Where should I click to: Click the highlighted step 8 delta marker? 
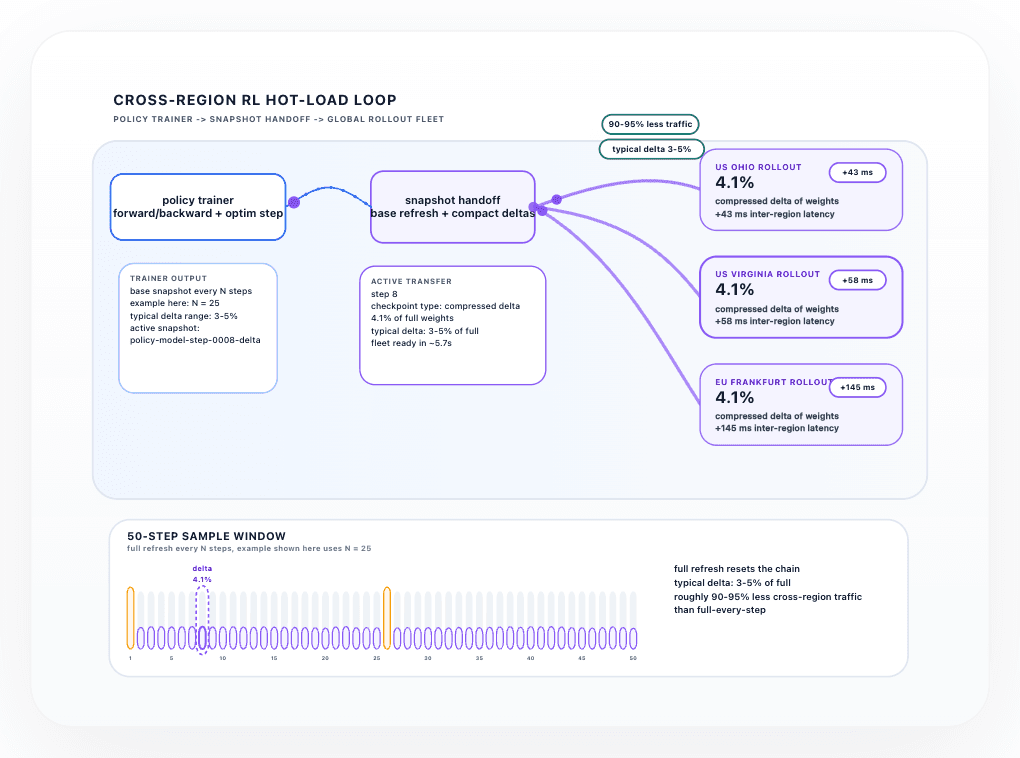[202, 638]
